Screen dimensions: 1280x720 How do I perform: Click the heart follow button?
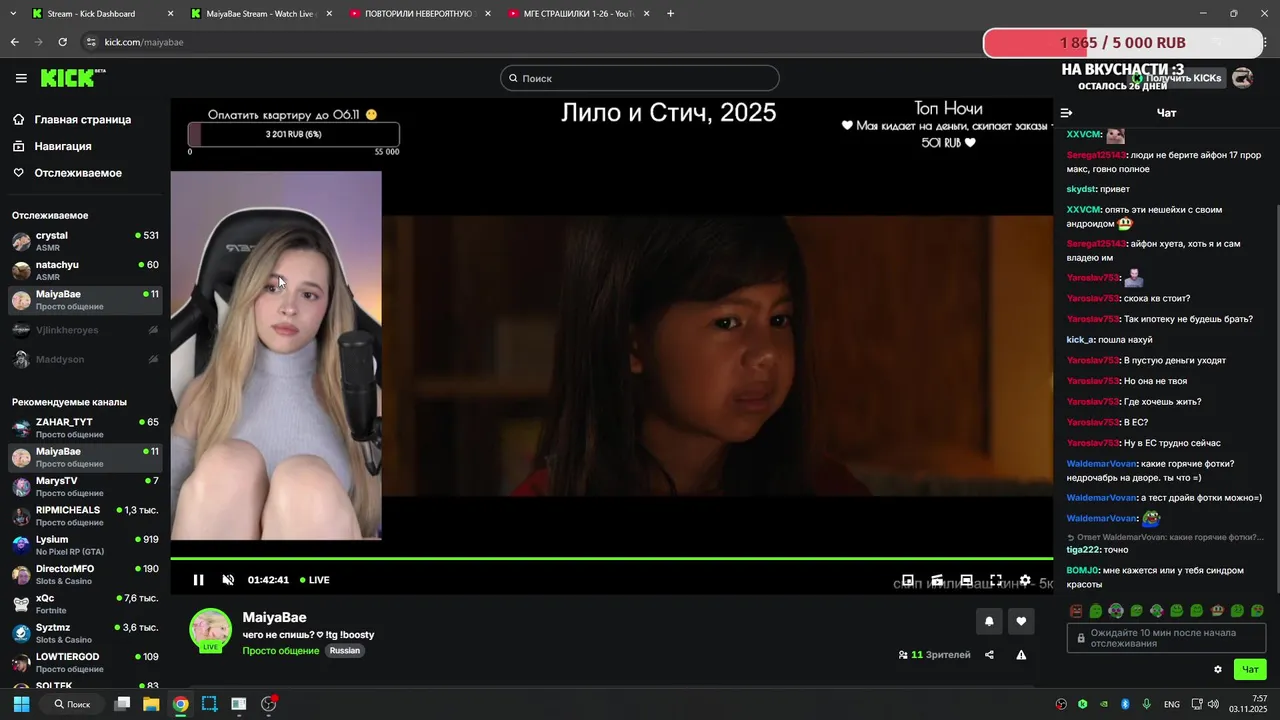[x=1021, y=621]
